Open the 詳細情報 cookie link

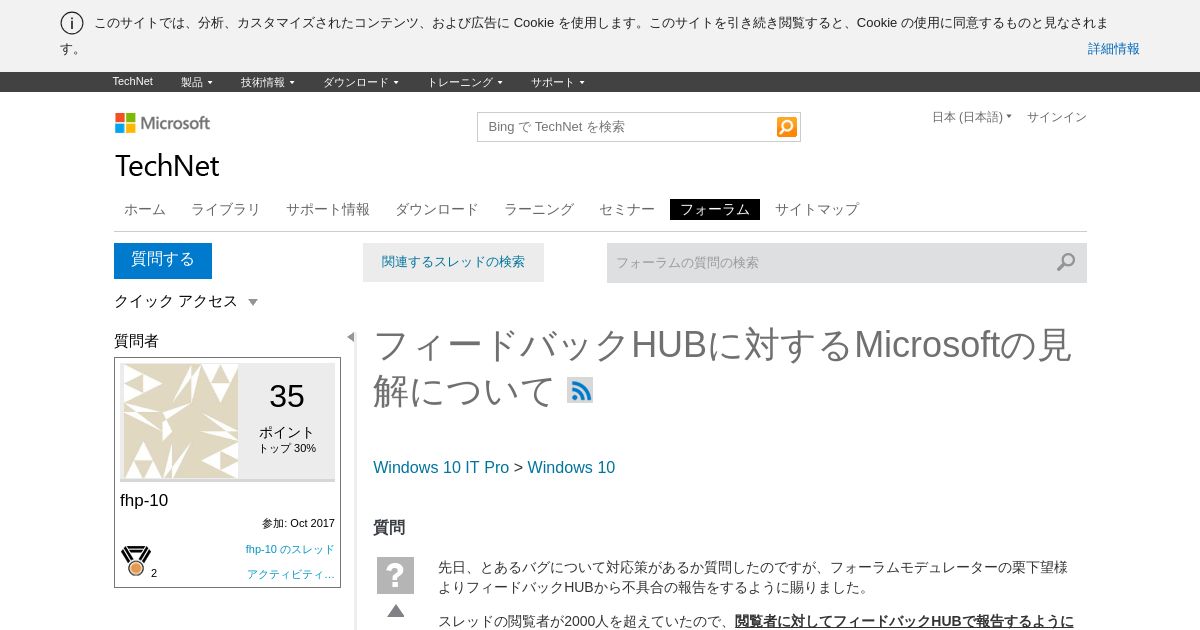coord(1114,49)
